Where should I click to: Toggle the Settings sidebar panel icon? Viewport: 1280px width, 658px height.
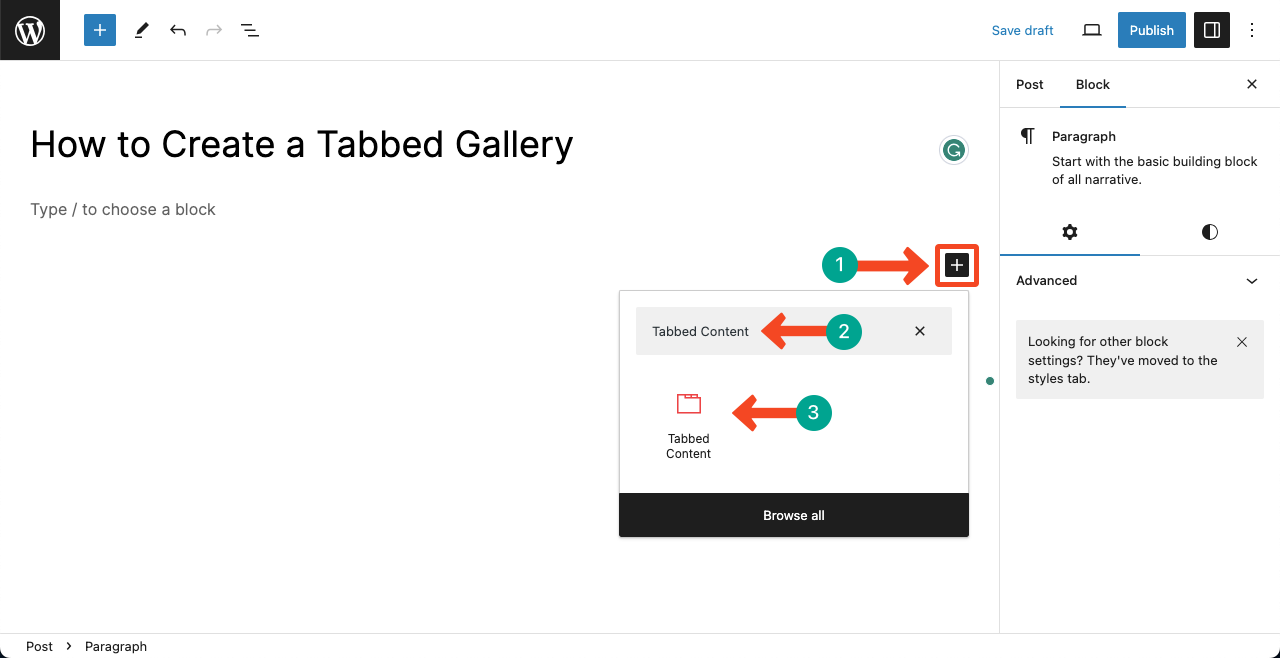(1212, 30)
